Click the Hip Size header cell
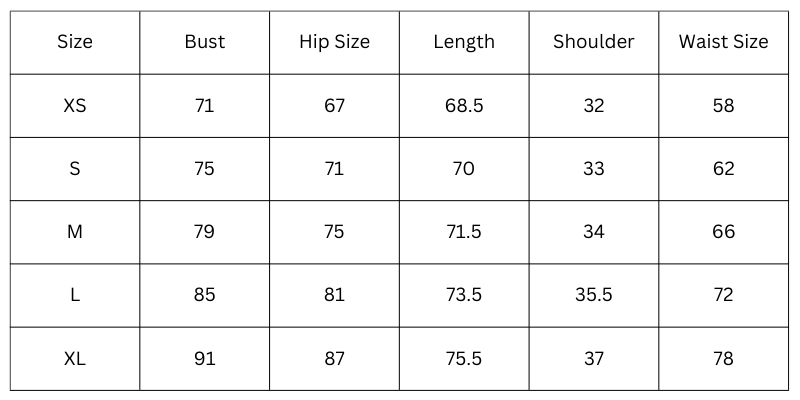Screen dimensions: 800x400 (334, 42)
